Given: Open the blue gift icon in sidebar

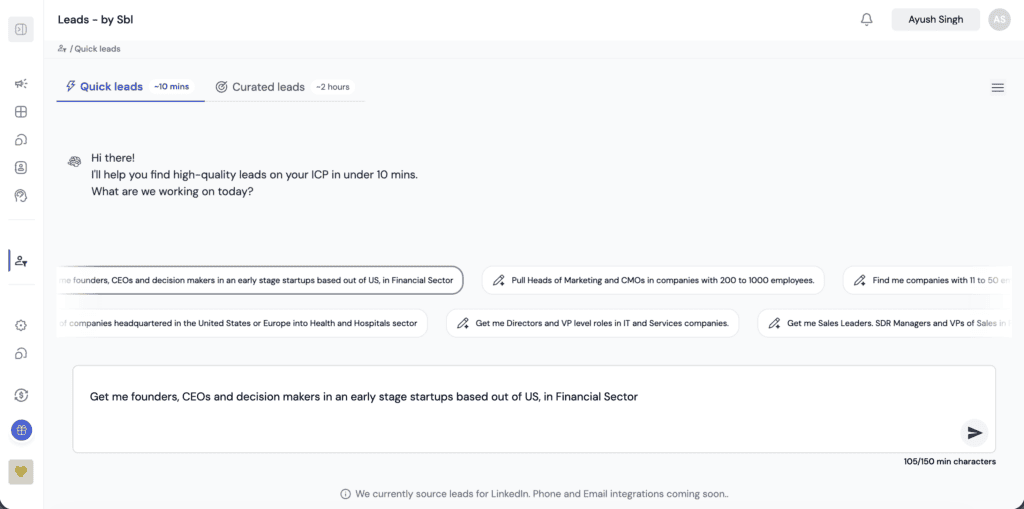Looking at the screenshot, I should tap(21, 430).
